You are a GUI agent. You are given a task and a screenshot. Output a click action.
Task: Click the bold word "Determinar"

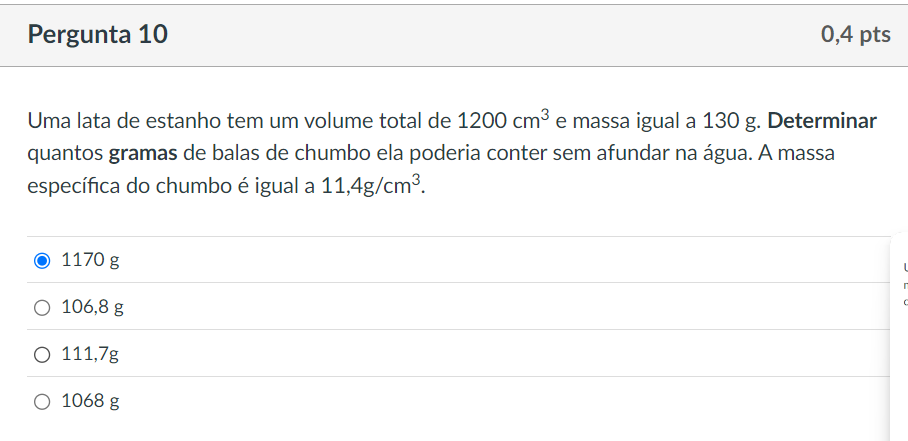tap(822, 122)
